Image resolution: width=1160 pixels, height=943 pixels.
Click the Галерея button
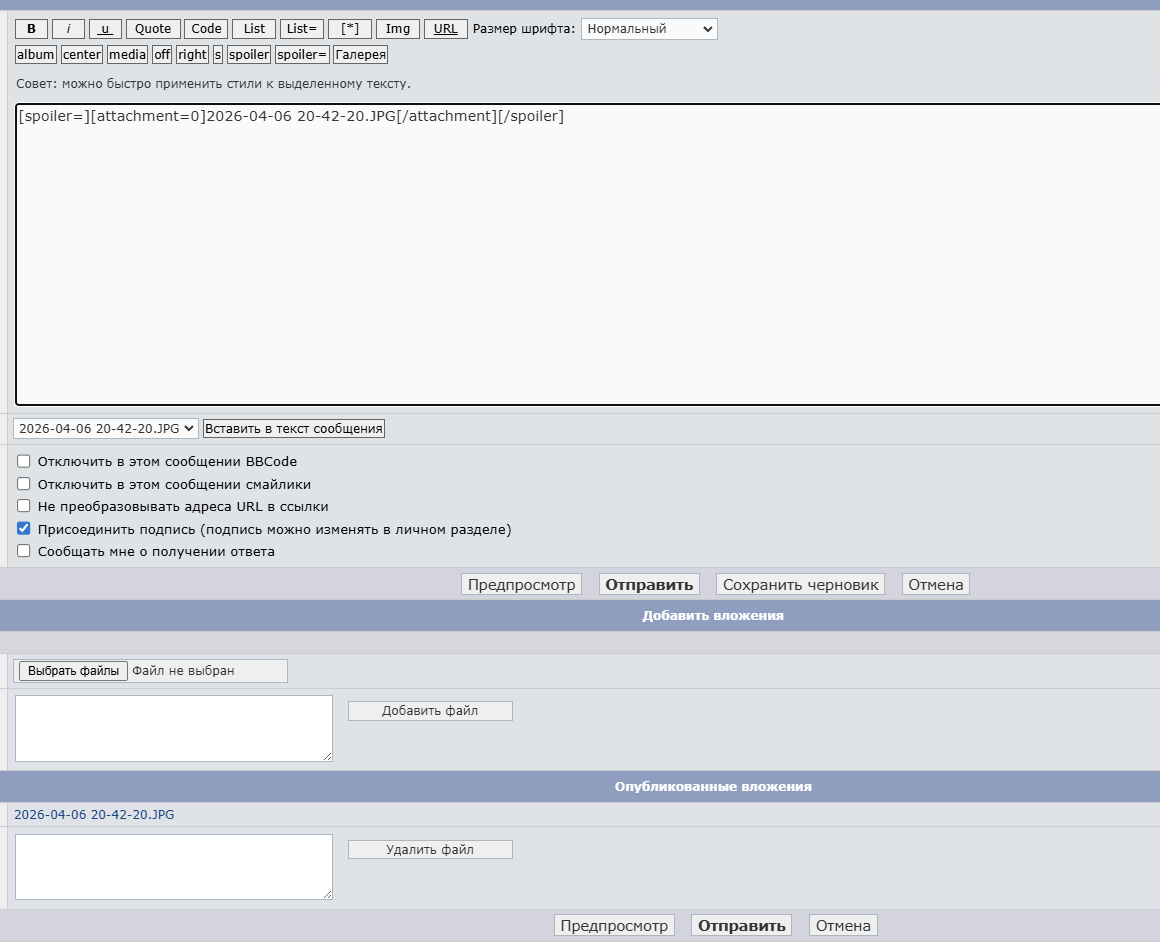(360, 55)
